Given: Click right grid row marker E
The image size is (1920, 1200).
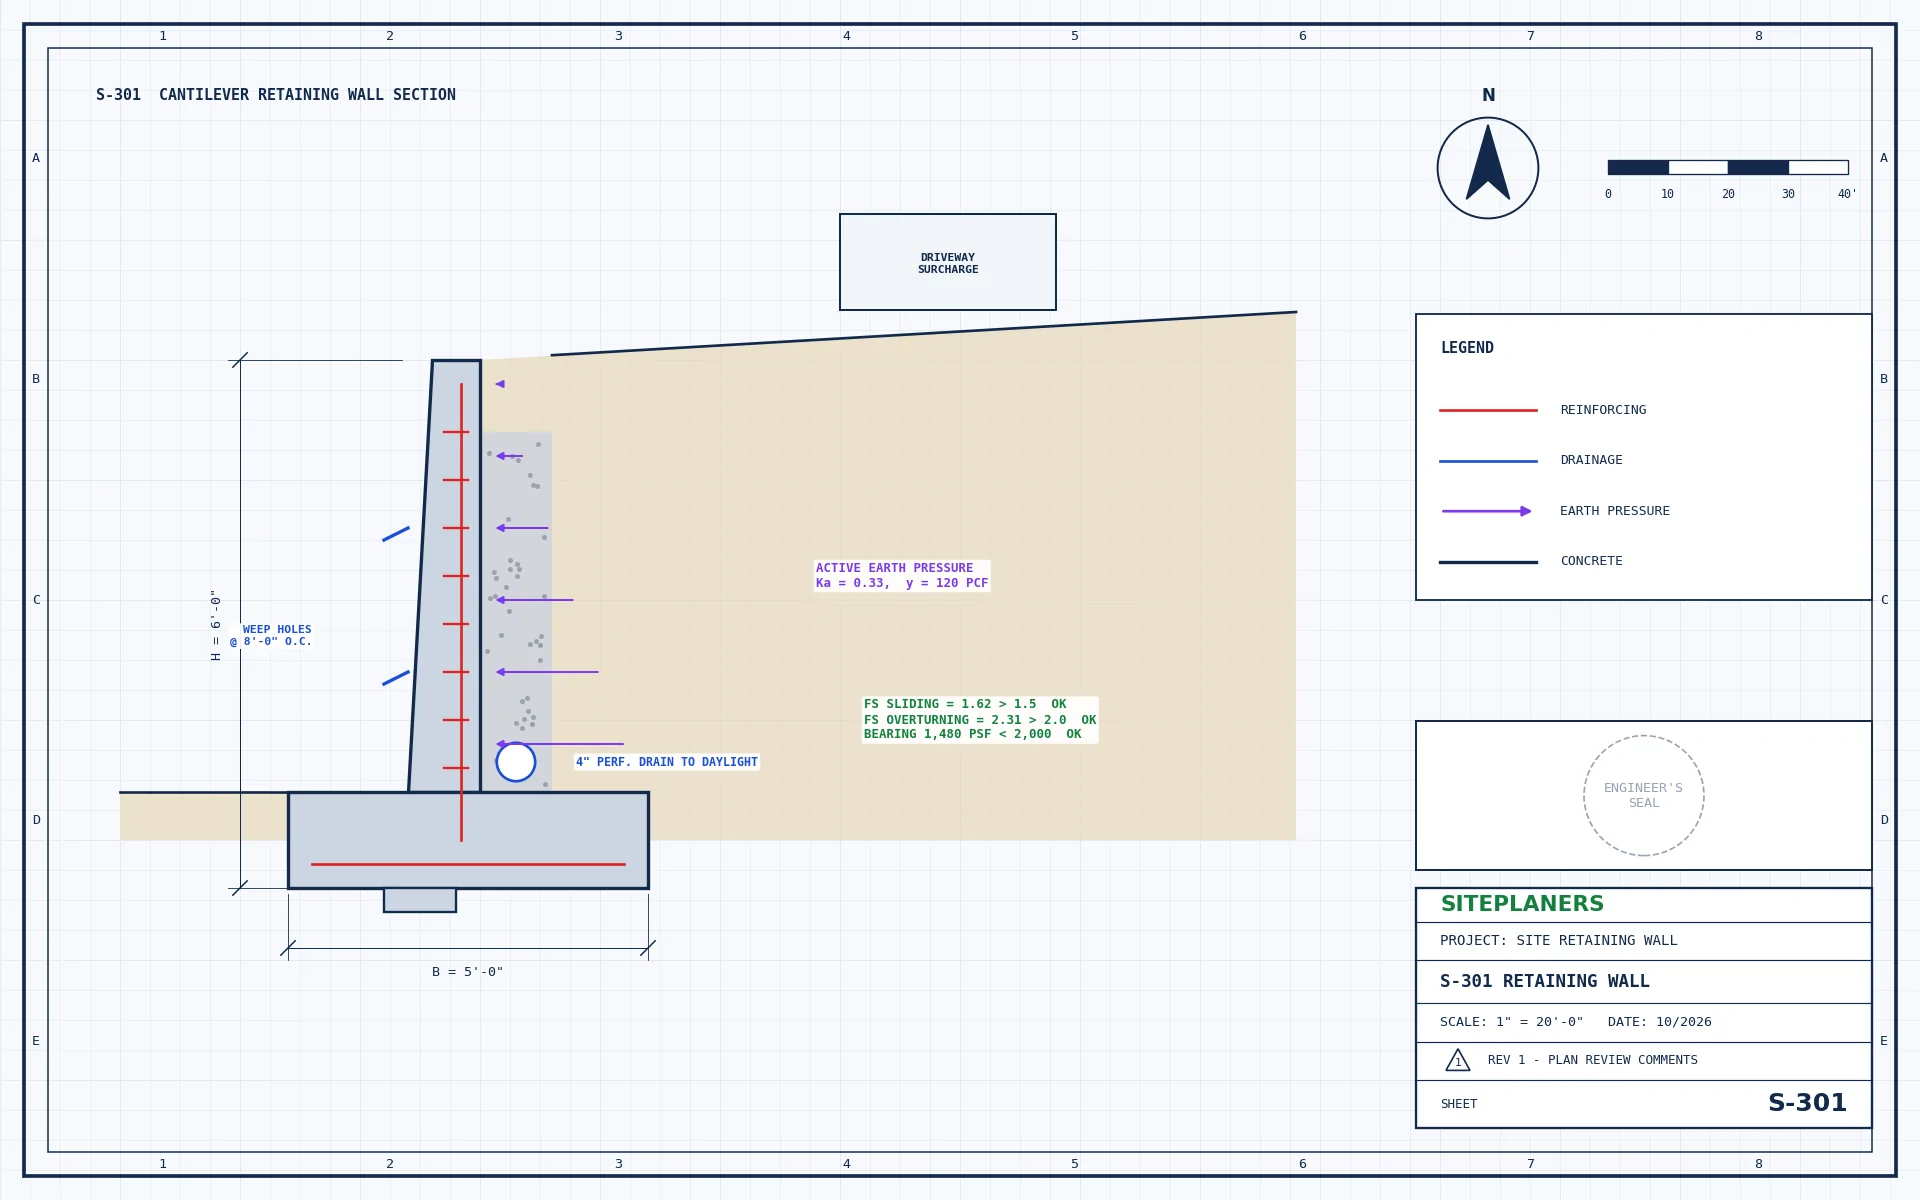Looking at the screenshot, I should pos(1884,1041).
